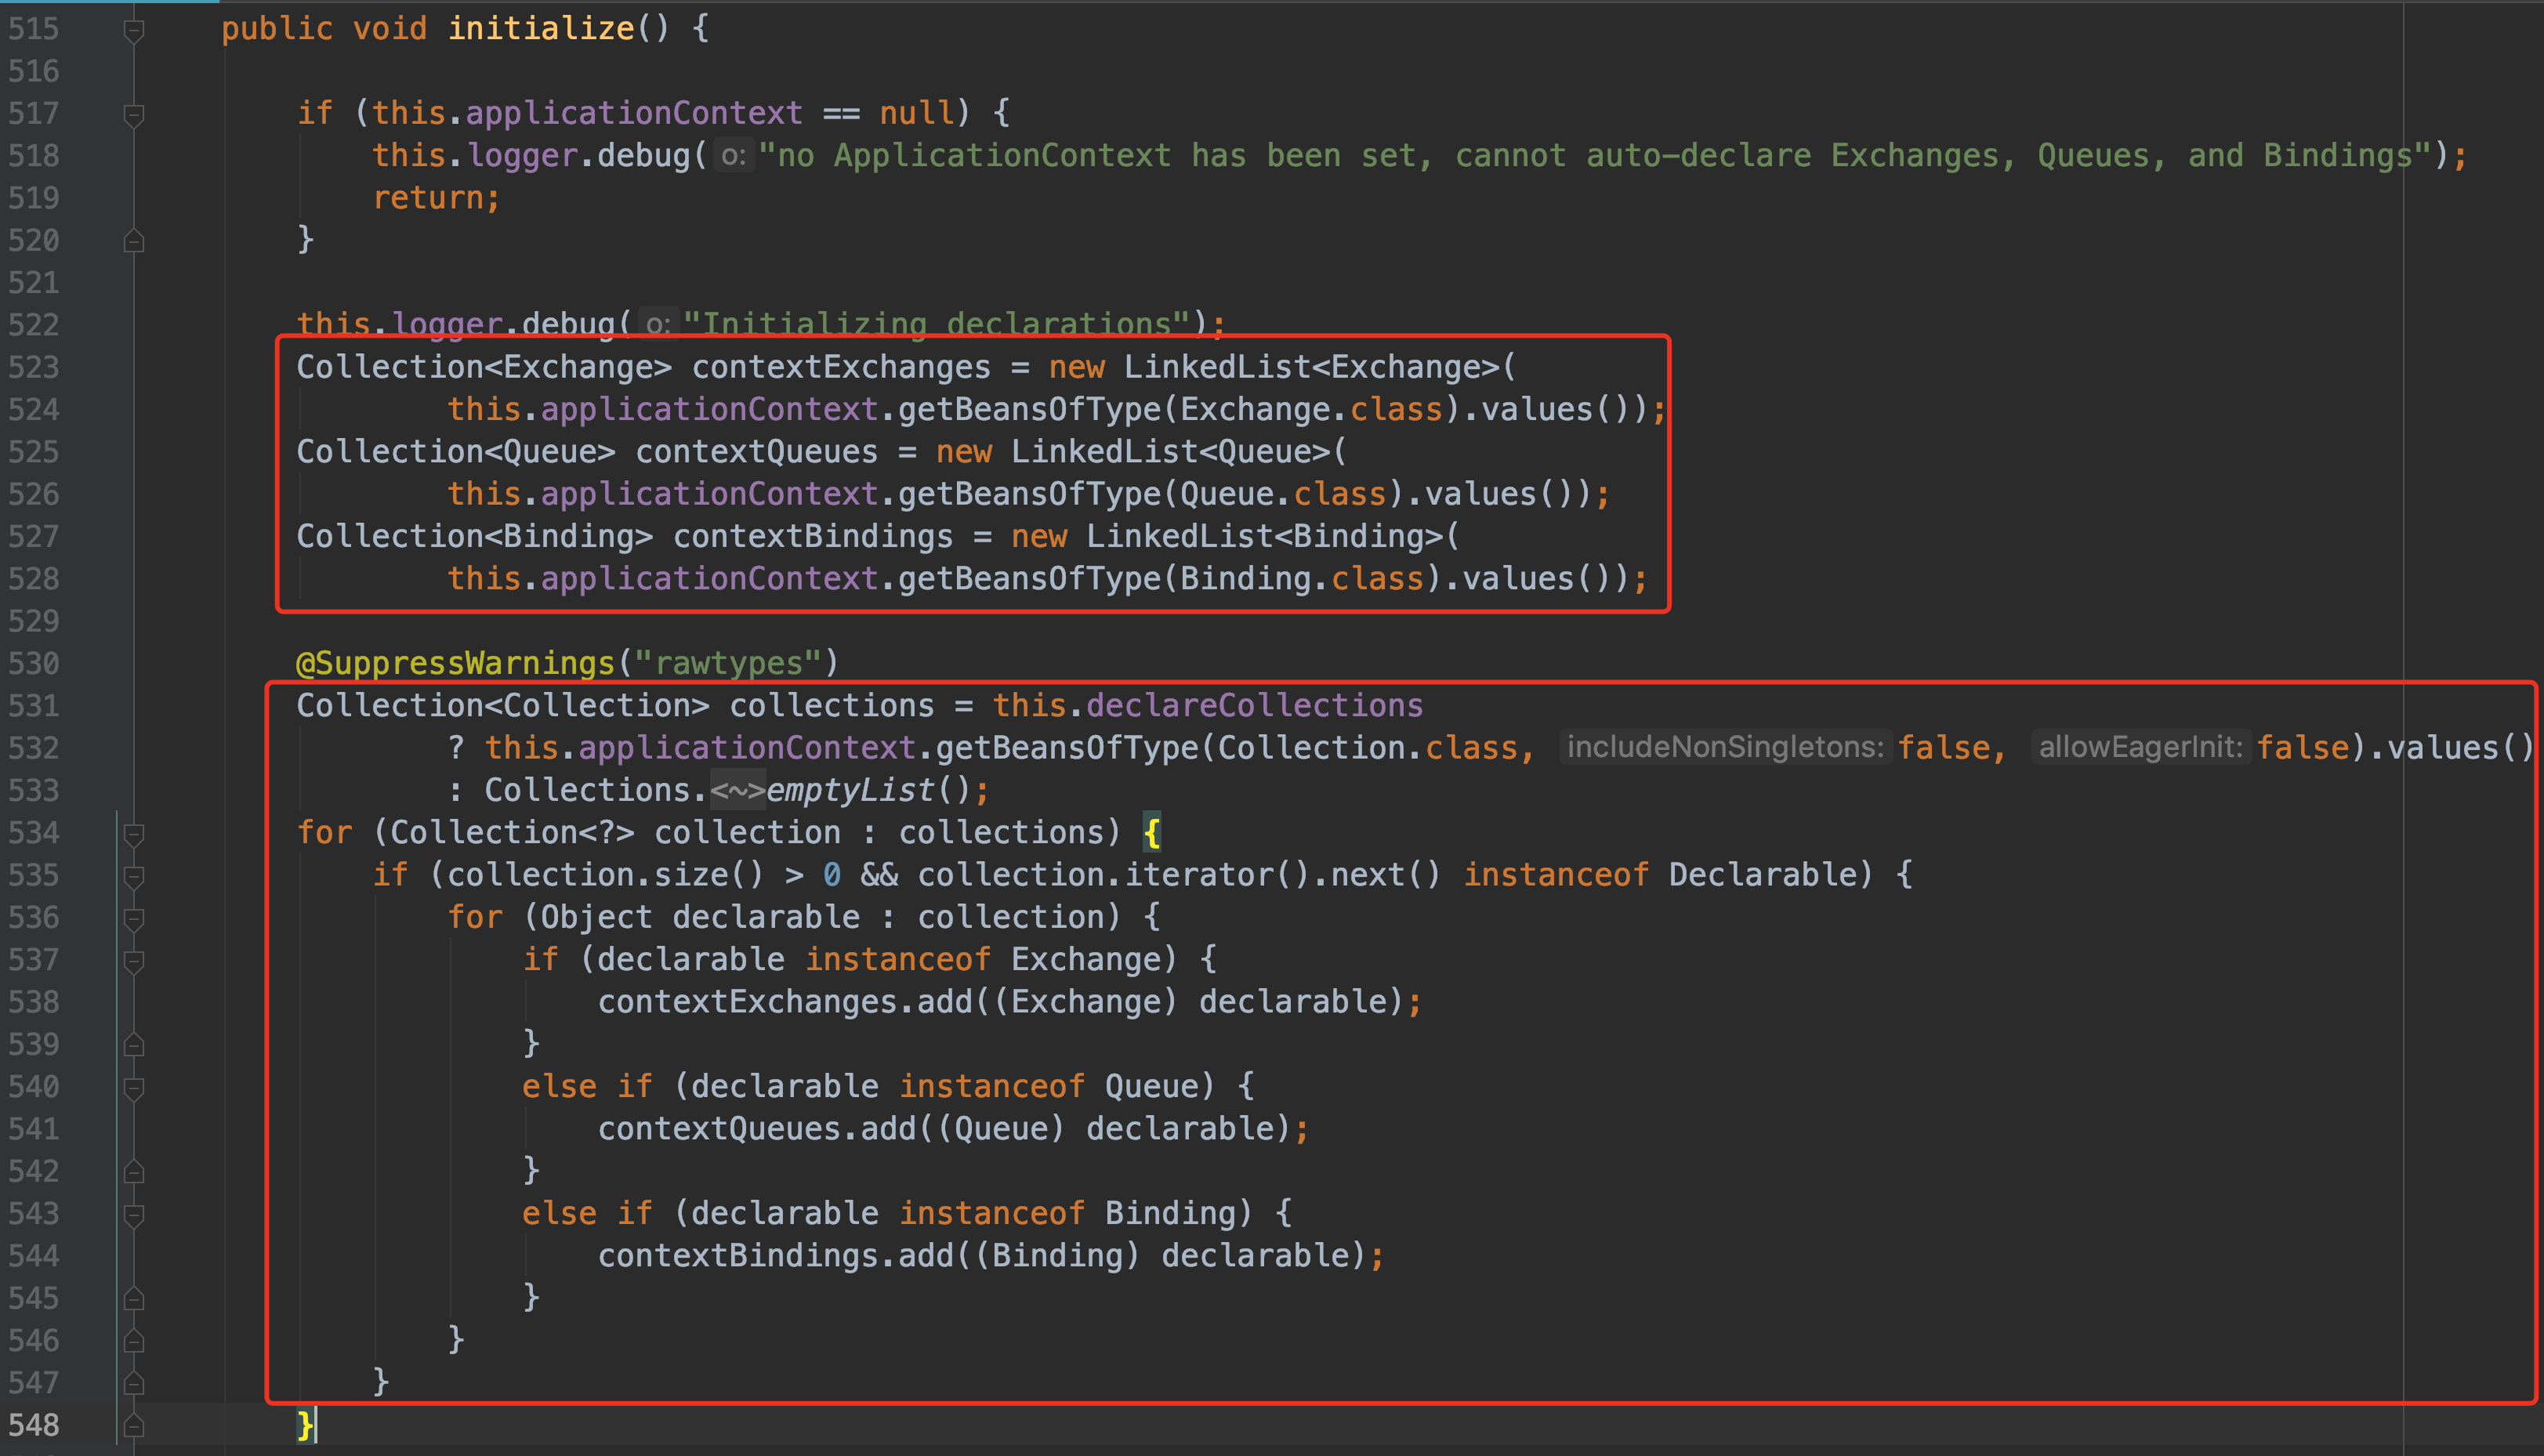
Task: Click the fold marker at line 536
Action: (x=133, y=919)
